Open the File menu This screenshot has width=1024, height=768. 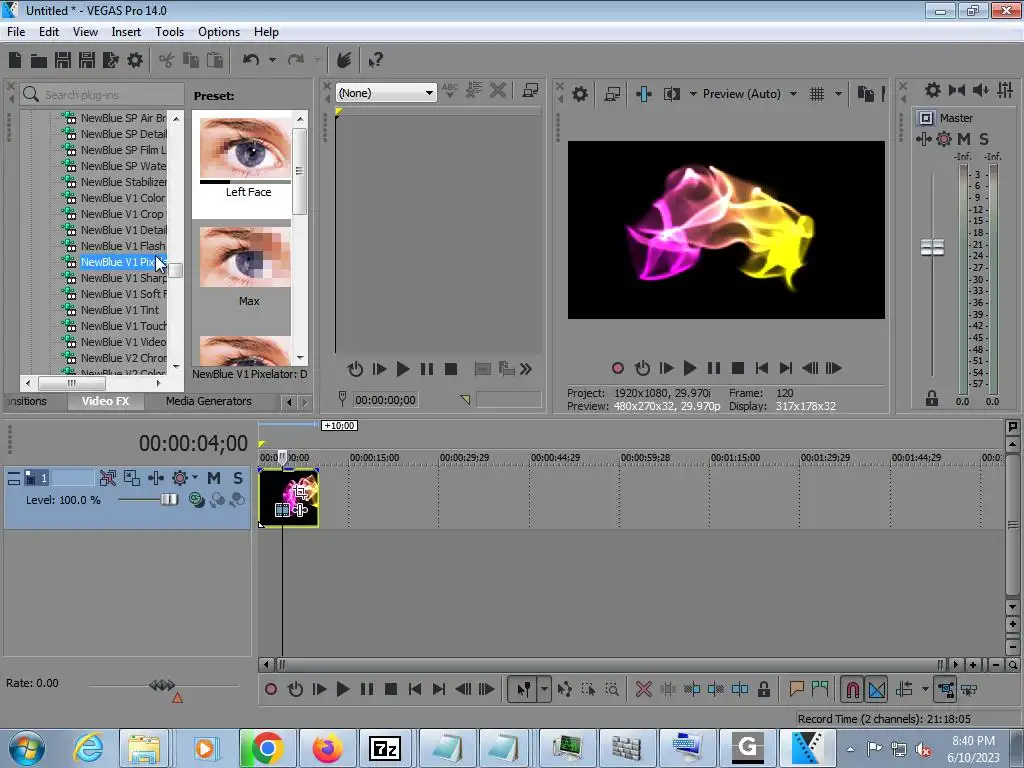pos(16,31)
